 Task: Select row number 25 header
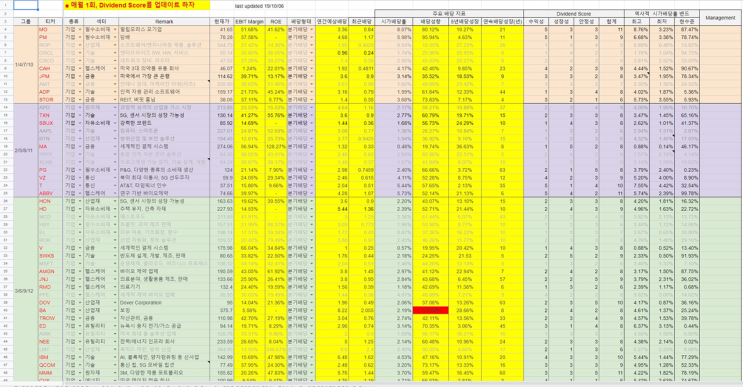coord(6,193)
